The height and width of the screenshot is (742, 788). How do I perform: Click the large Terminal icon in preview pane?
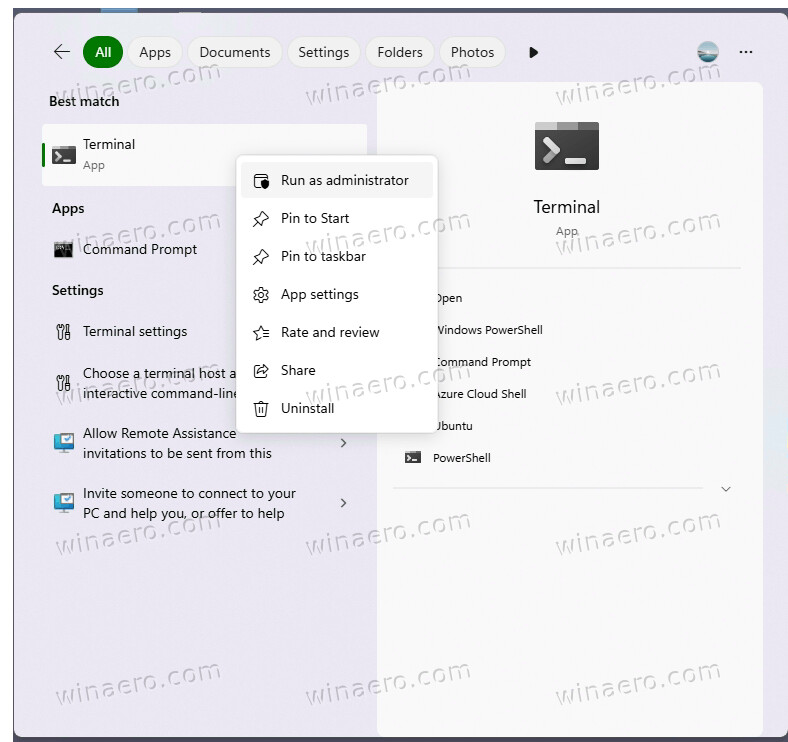click(566, 147)
